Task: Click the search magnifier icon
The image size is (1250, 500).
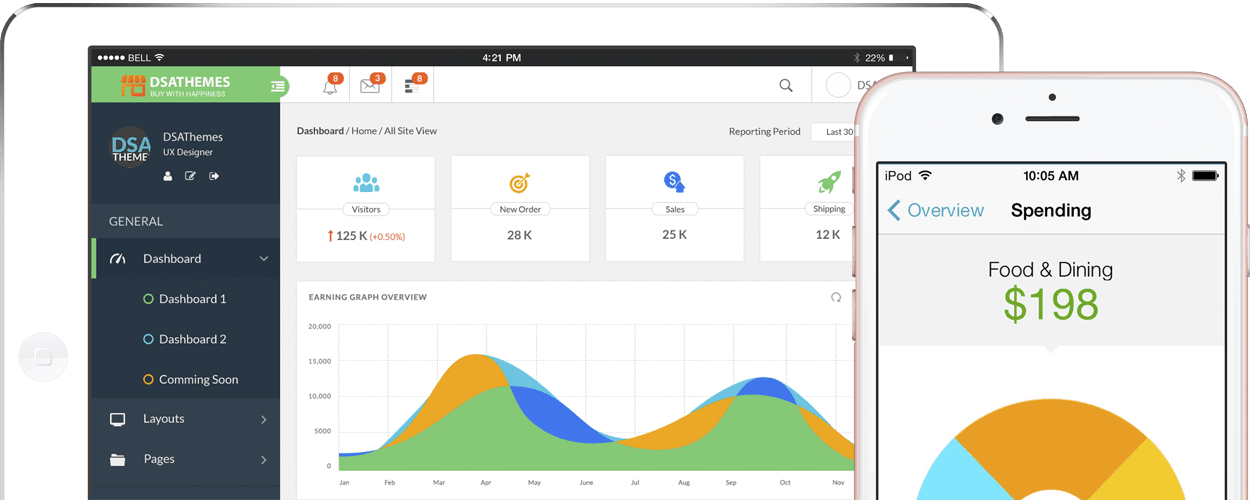Action: (x=786, y=86)
